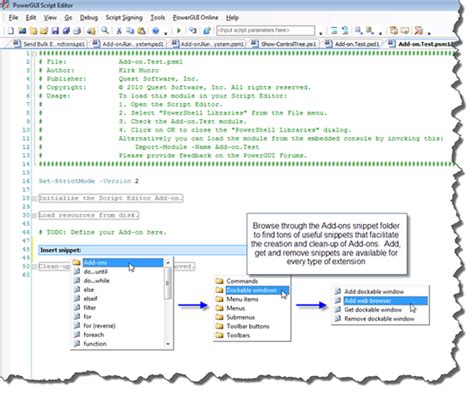Image resolution: width=474 pixels, height=394 pixels.
Task: Select the Add-on.Test.psm1 tab
Action: 421,44
